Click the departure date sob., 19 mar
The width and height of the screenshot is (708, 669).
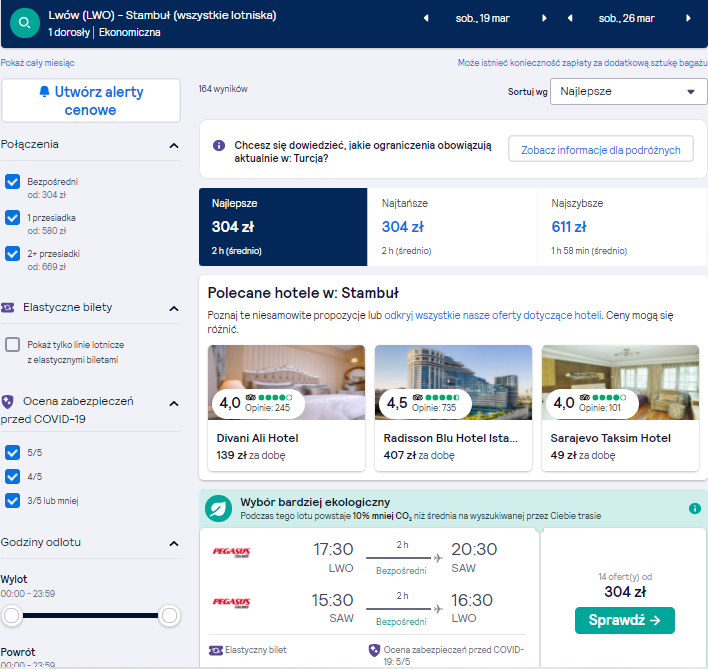(x=482, y=19)
